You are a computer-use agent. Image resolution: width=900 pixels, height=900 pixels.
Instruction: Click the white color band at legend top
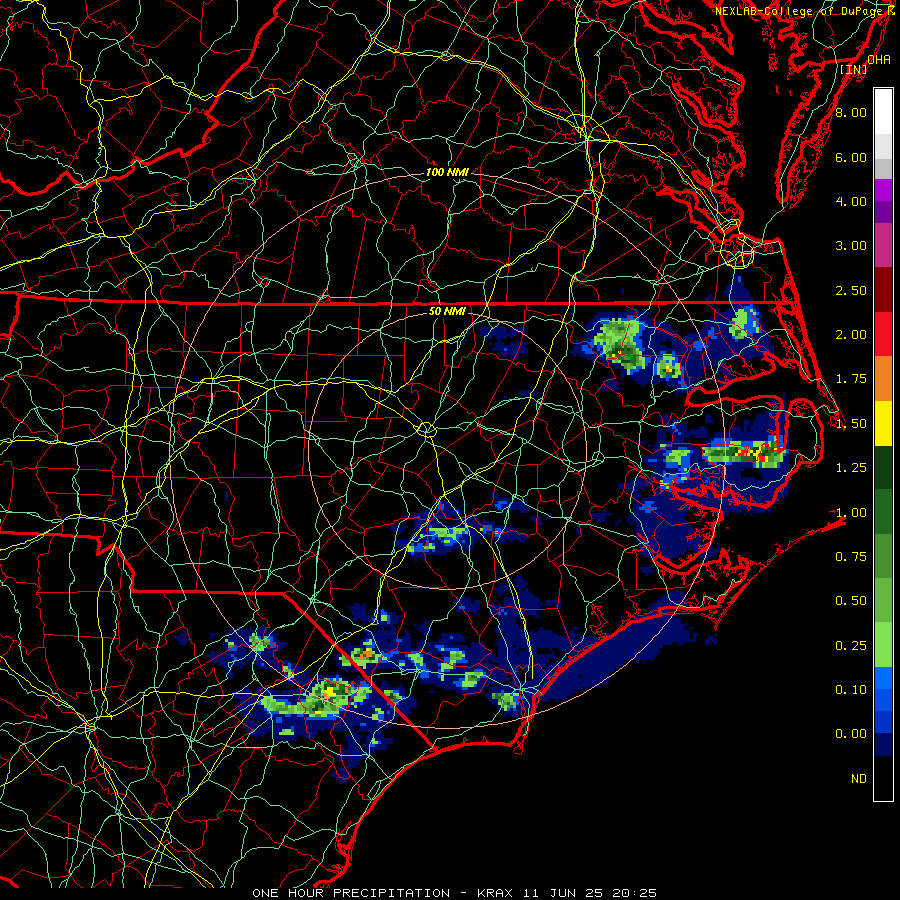pos(883,111)
